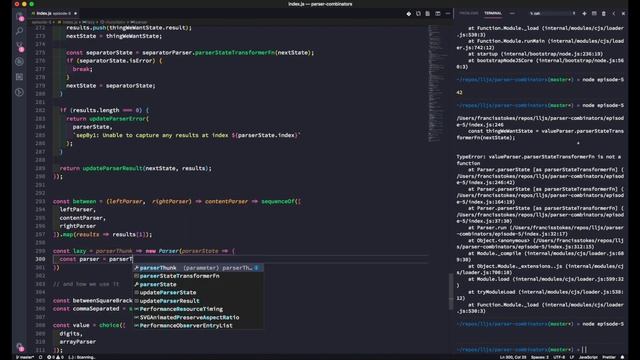Choose parserStateTransformerFn from the autocomplete suggestions
This screenshot has width=640, height=360.
pos(198,276)
